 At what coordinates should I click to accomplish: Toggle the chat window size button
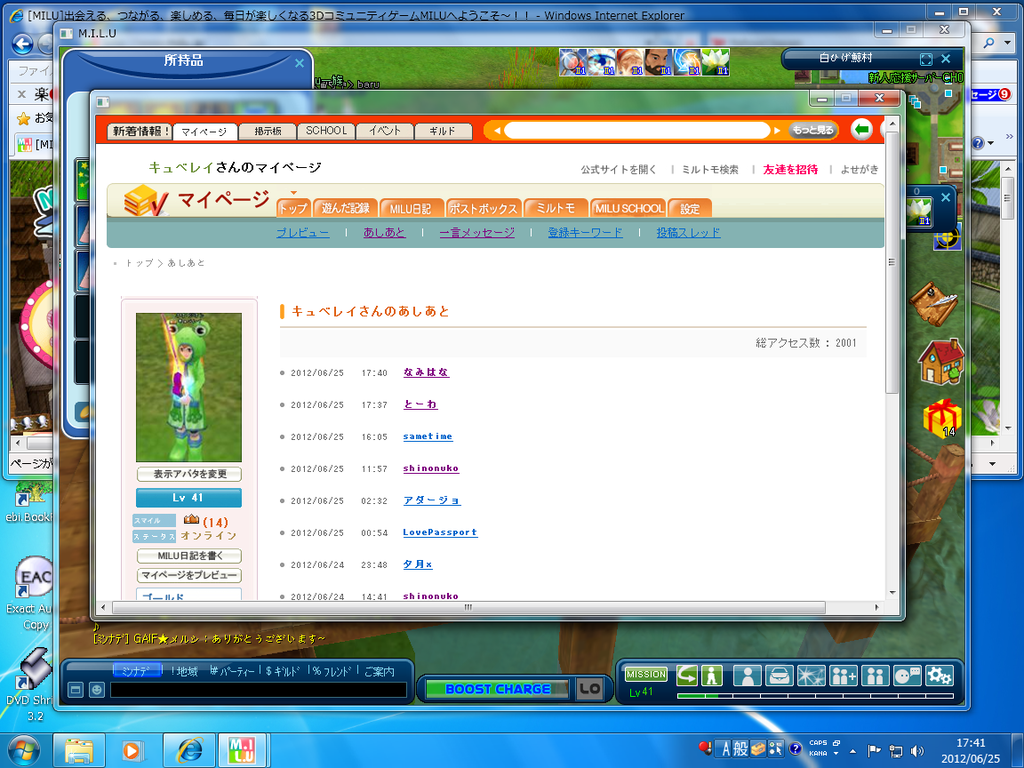76,690
